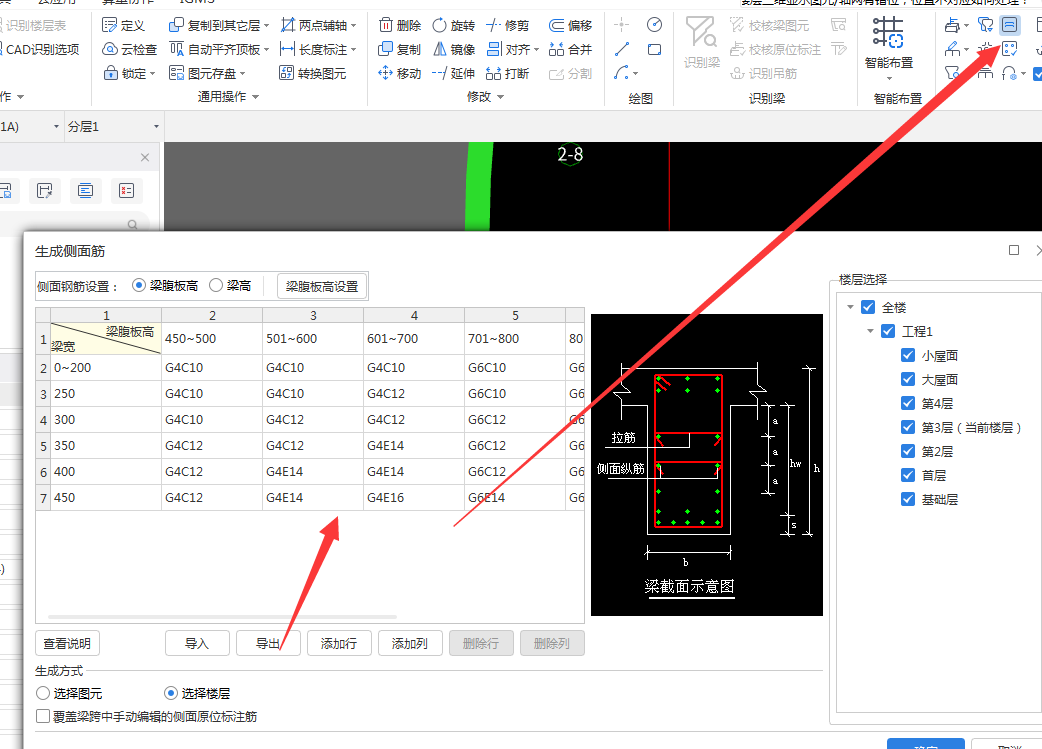The height and width of the screenshot is (749, 1042).
Task: Collapse the 全楼 tree node
Action: [851, 307]
